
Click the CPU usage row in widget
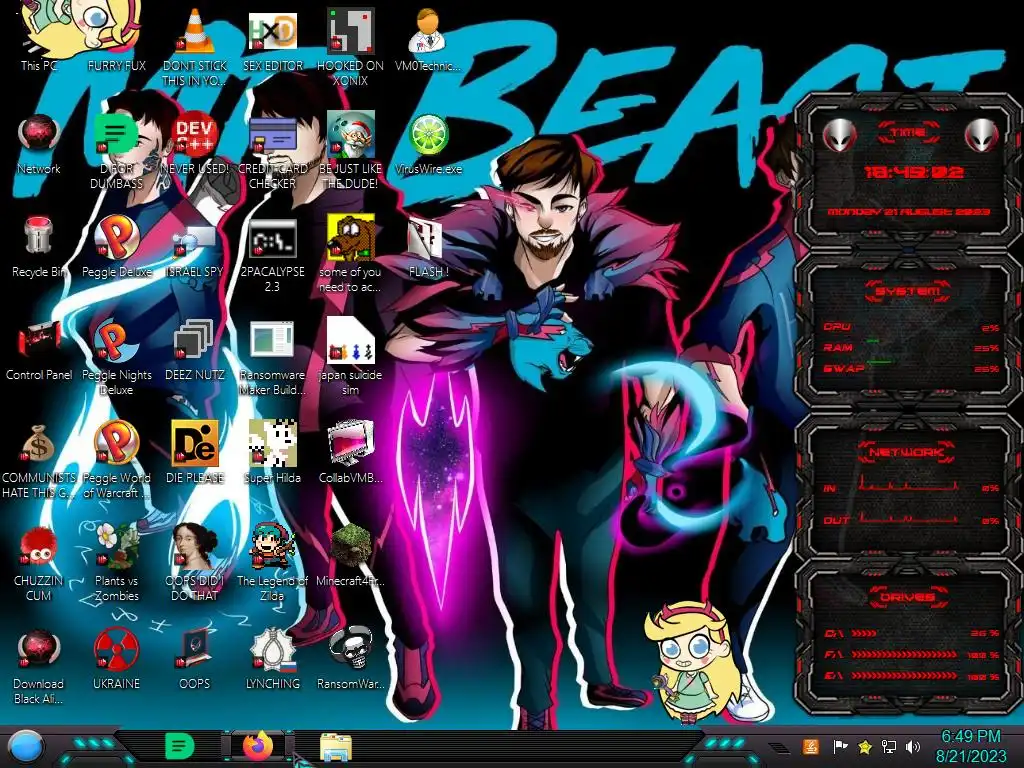point(911,327)
